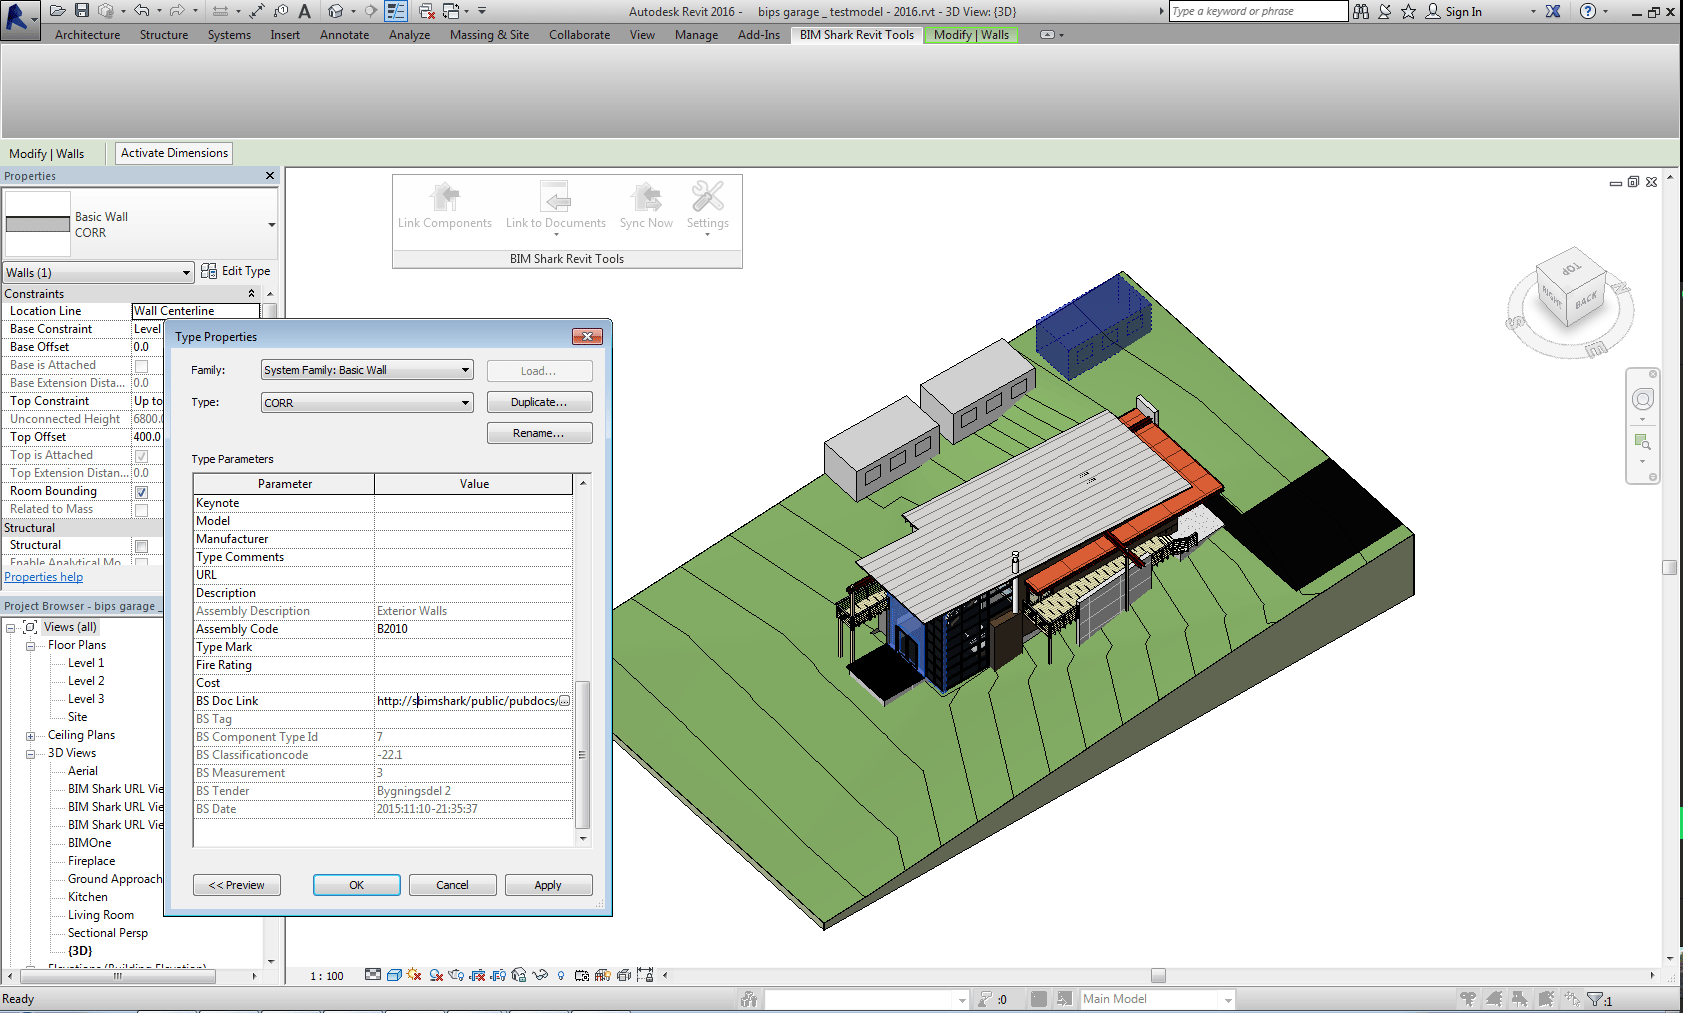Collapse the Views (all) tree node
The width and height of the screenshot is (1683, 1013).
point(11,628)
